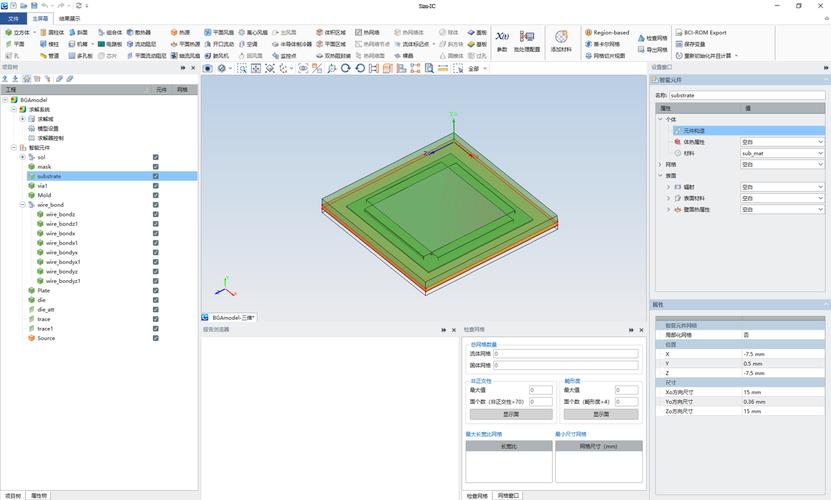This screenshot has width=831, height=500.
Task: Expand the sol tree node
Action: pyautogui.click(x=22, y=157)
